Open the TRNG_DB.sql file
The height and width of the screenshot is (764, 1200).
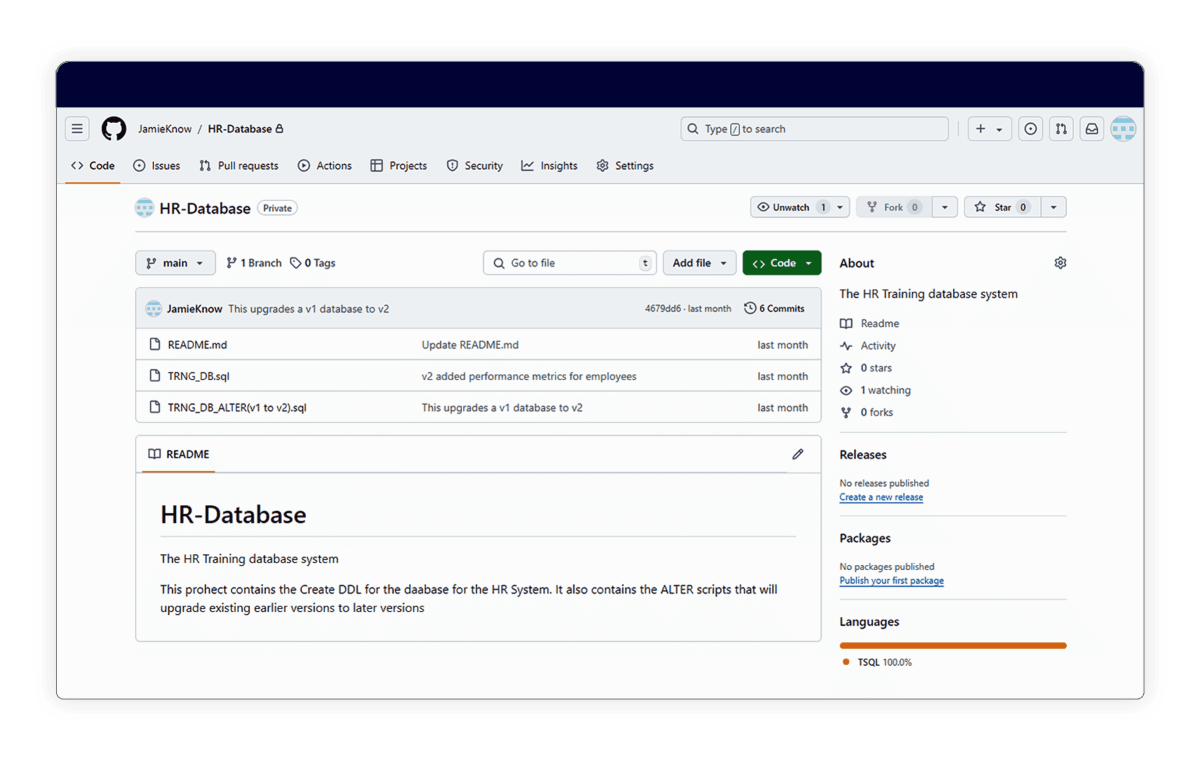tap(199, 376)
